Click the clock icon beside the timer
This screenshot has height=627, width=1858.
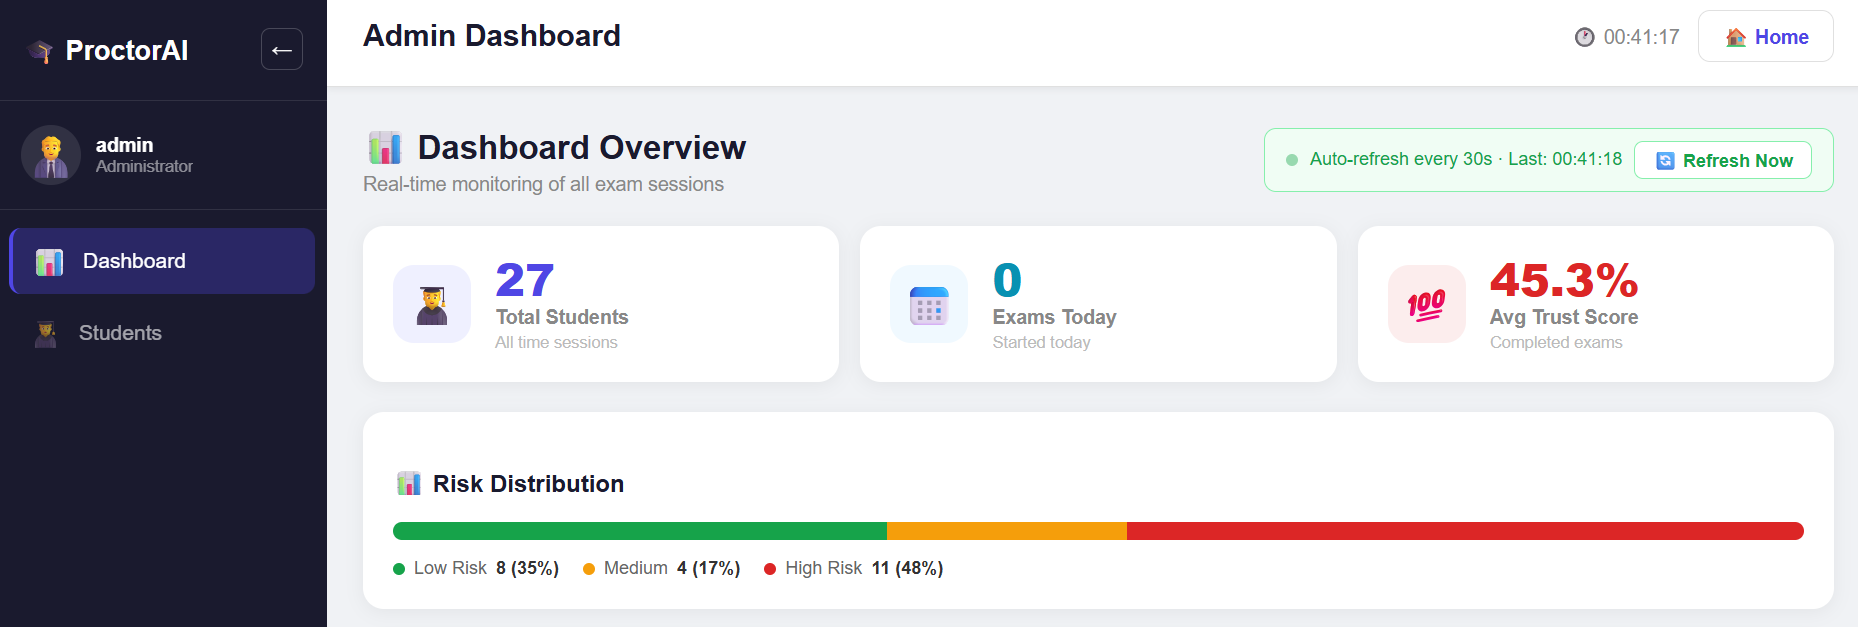coord(1584,37)
